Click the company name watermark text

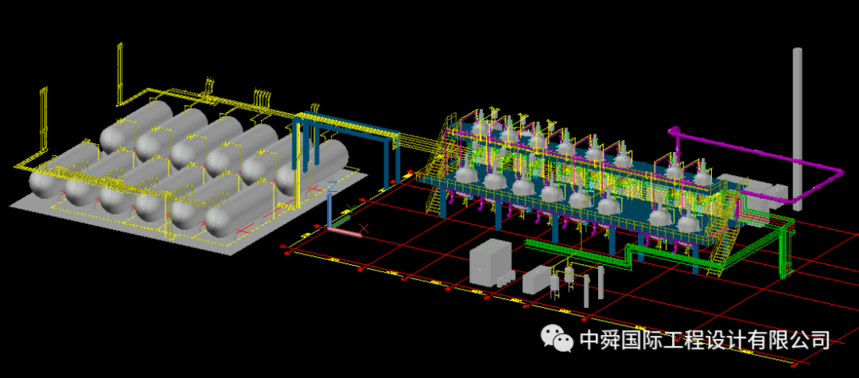[704, 341]
